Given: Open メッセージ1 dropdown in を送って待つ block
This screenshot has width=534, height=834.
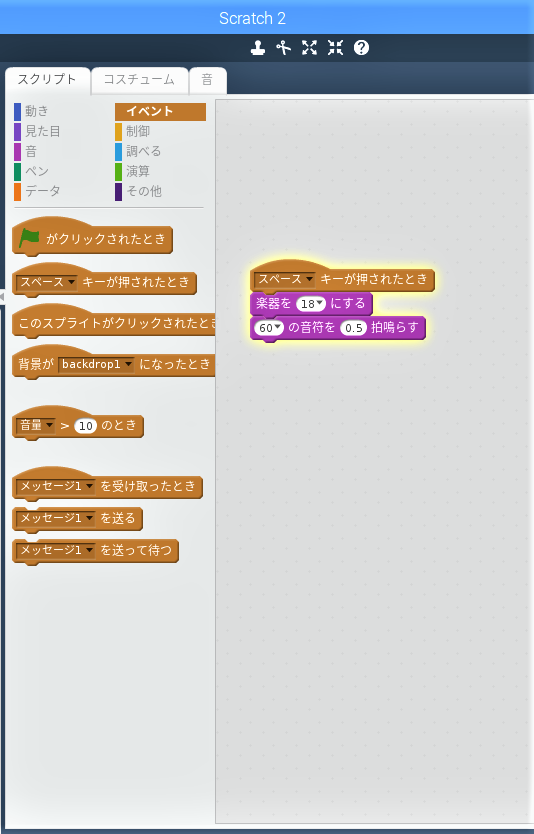Looking at the screenshot, I should [x=55, y=550].
